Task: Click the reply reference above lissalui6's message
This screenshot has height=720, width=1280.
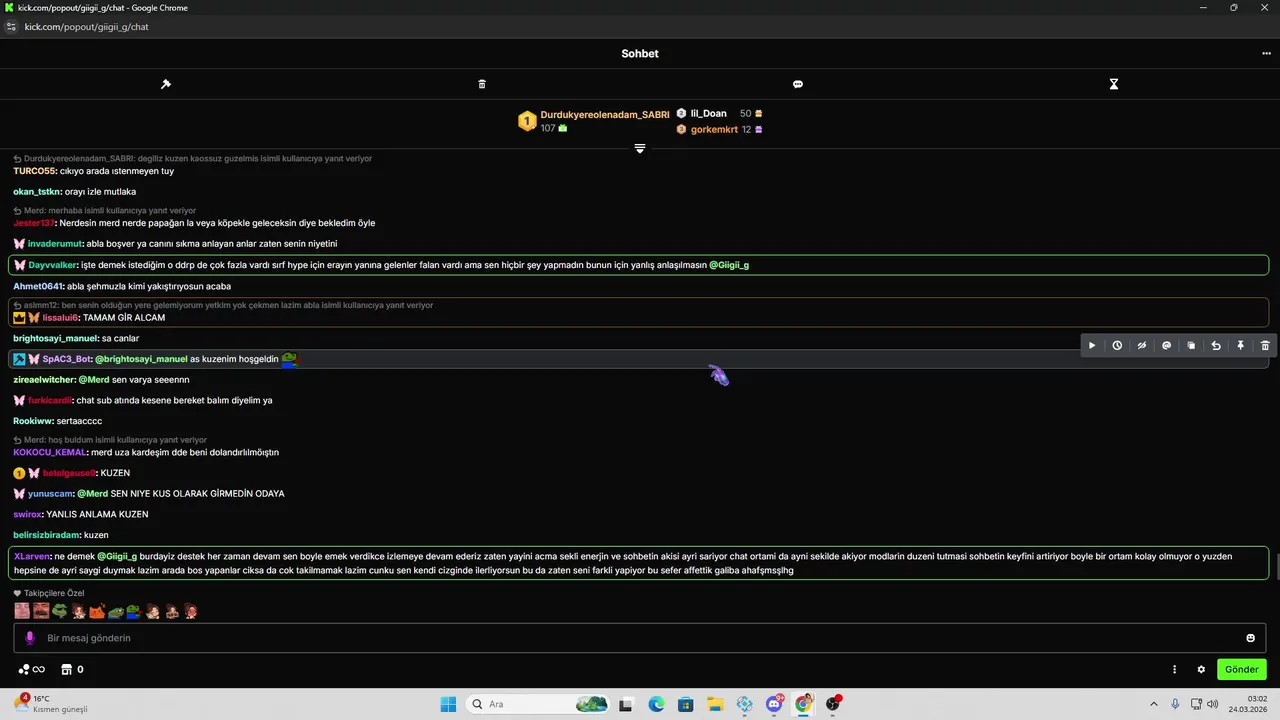Action: [223, 305]
